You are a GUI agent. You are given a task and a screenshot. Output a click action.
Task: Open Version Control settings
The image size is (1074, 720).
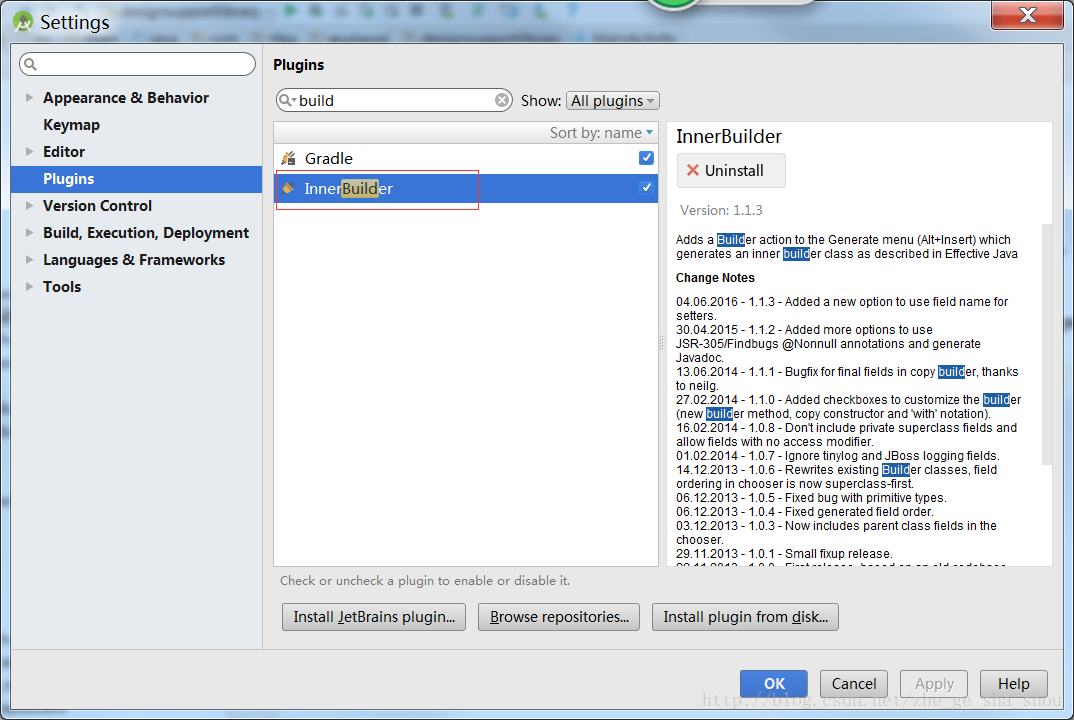[97, 206]
